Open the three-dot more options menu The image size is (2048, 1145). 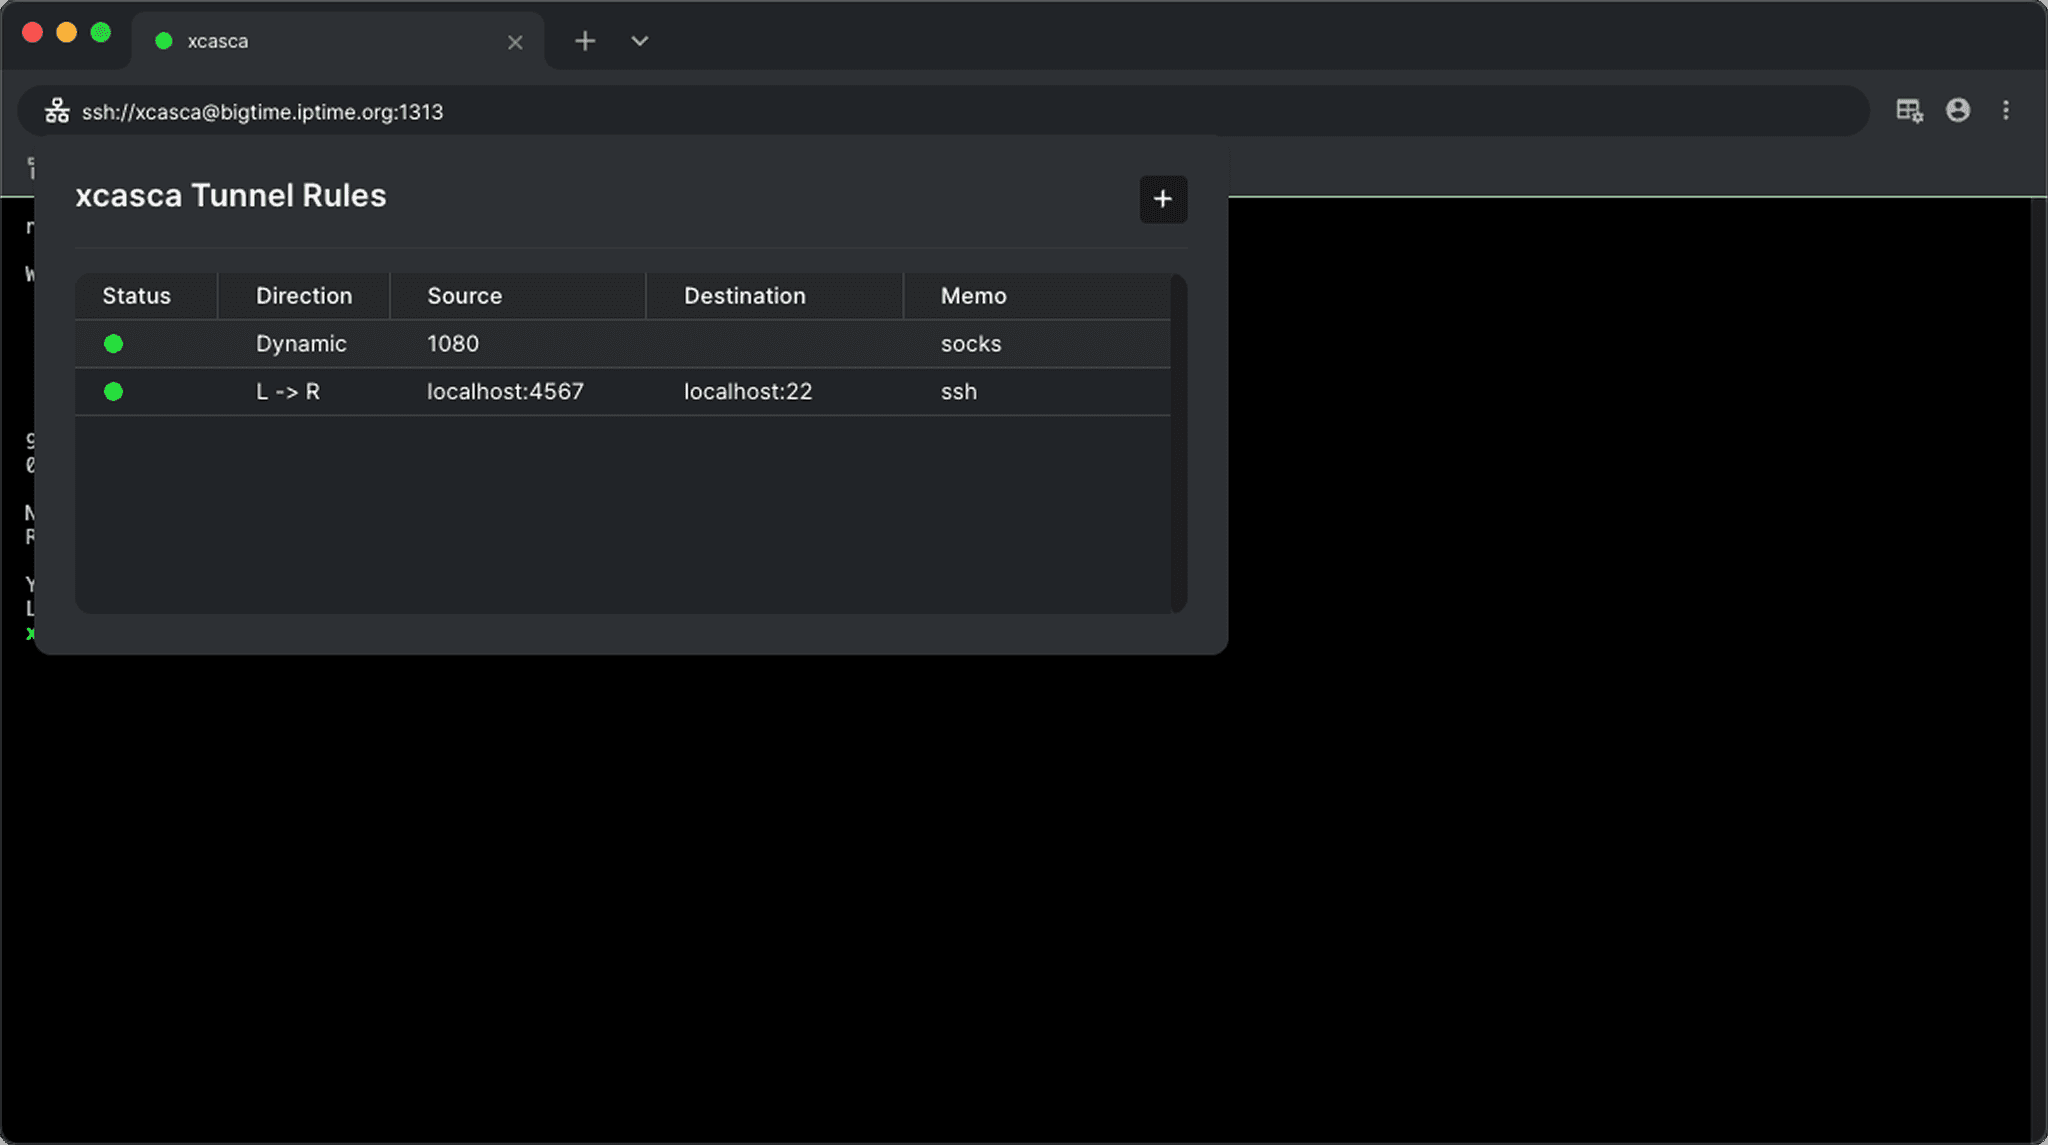2005,111
